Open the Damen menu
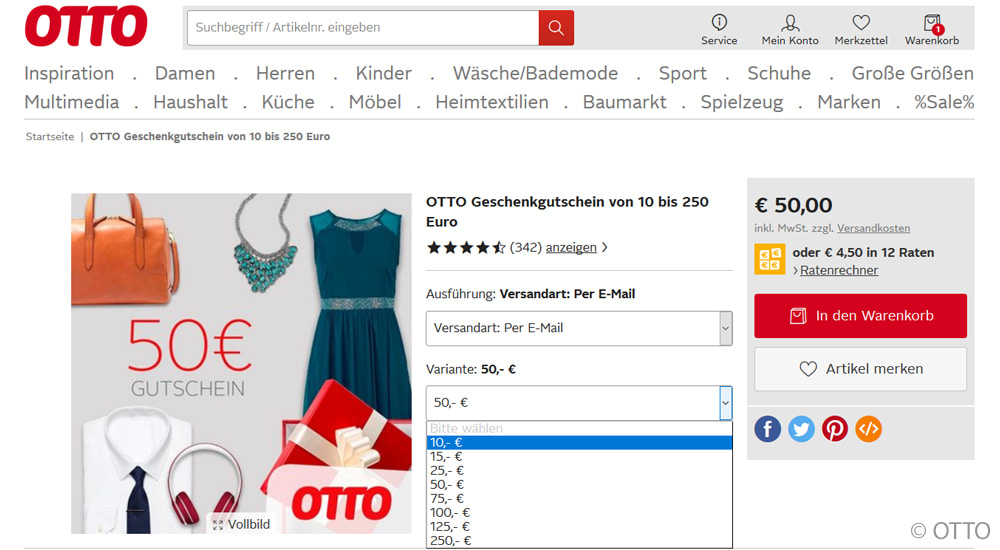Image resolution: width=1000 pixels, height=550 pixels. point(185,73)
